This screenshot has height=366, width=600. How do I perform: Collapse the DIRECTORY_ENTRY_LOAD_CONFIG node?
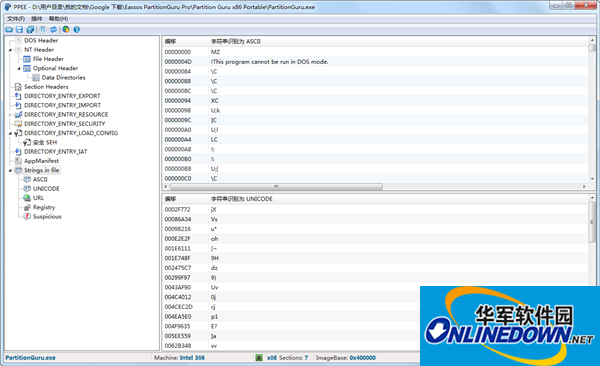pyautogui.click(x=10, y=133)
